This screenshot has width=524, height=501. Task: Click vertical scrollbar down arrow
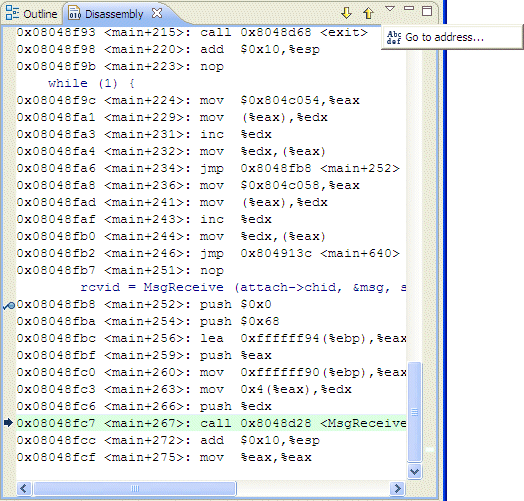[x=414, y=472]
